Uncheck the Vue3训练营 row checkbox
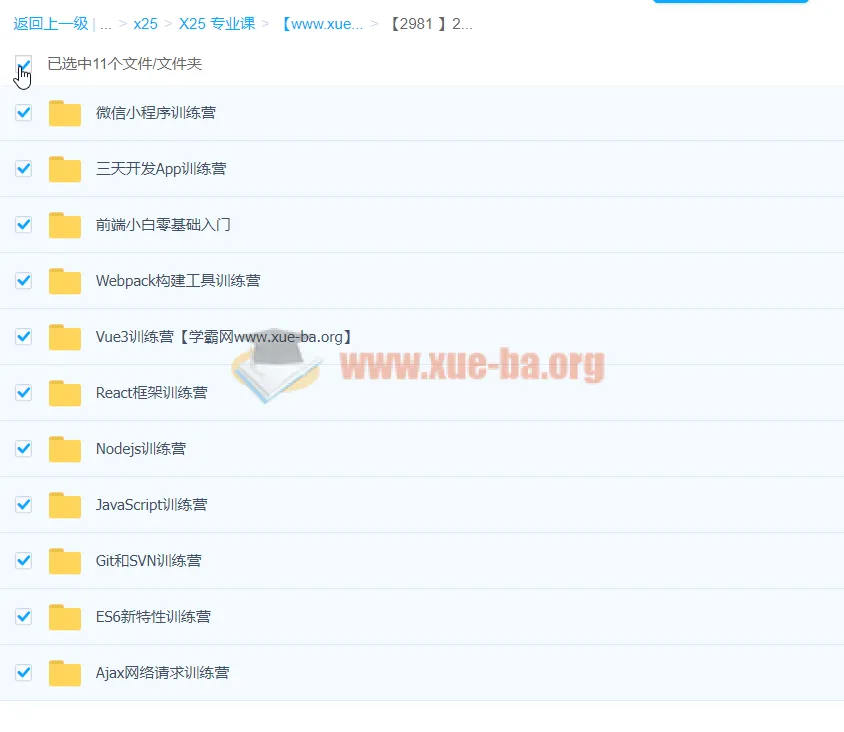The image size is (844, 732). 23,337
